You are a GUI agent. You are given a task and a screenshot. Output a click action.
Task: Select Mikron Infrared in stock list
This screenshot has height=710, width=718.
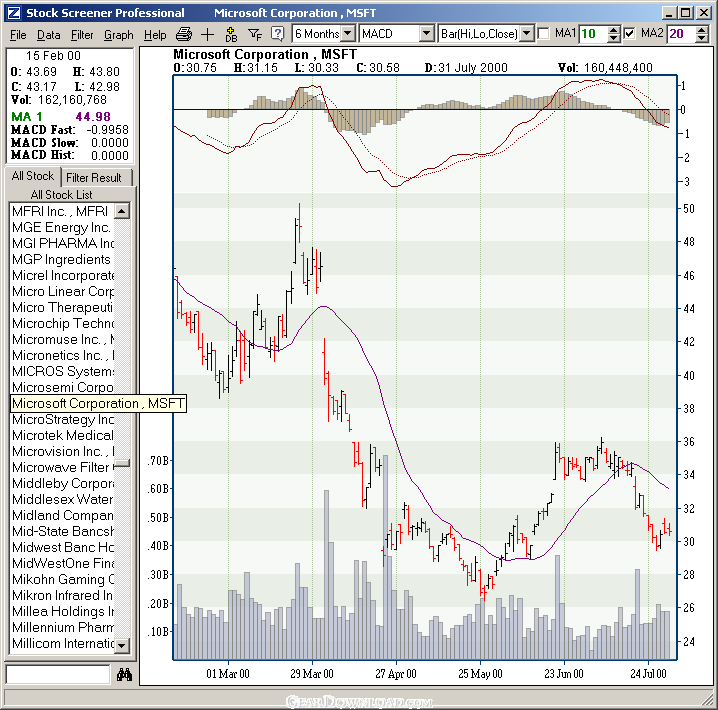click(x=62, y=596)
